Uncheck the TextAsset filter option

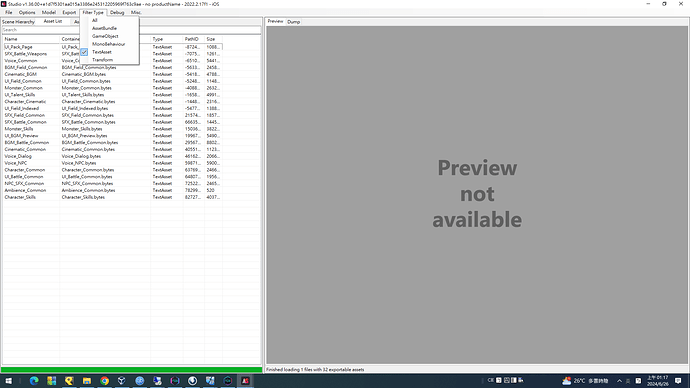(102, 52)
